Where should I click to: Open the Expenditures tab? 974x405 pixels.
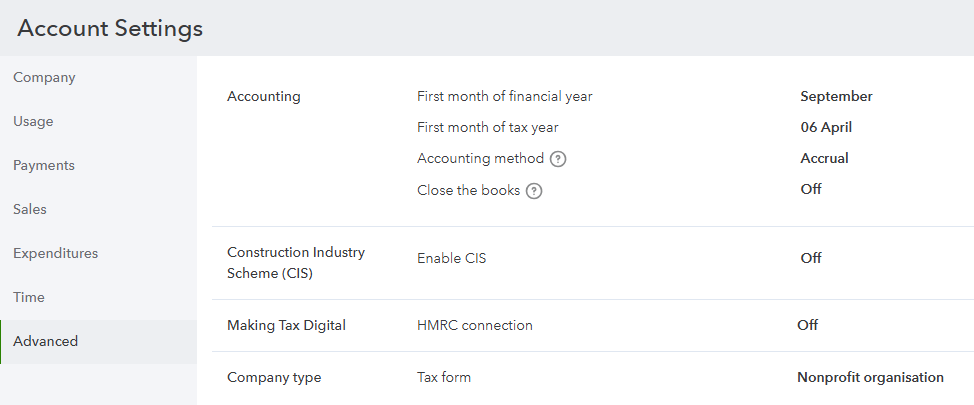(56, 253)
